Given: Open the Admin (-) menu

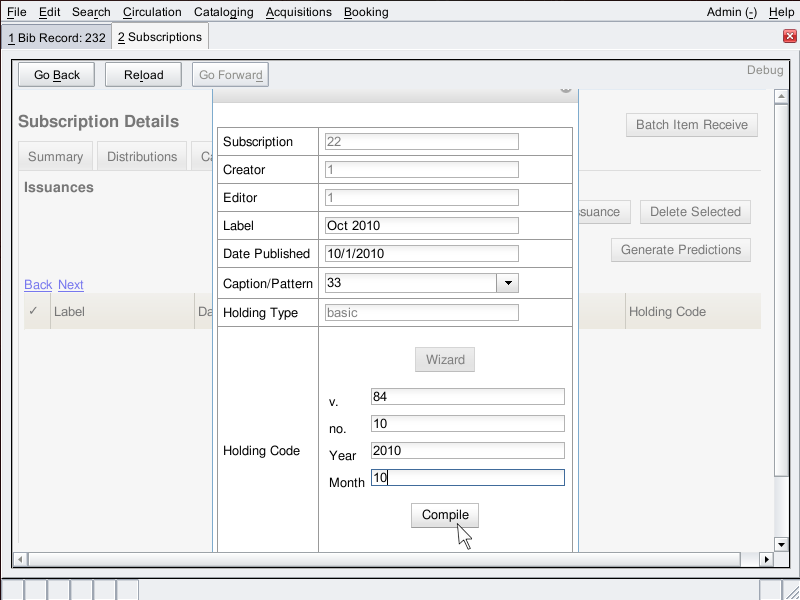Looking at the screenshot, I should (731, 12).
